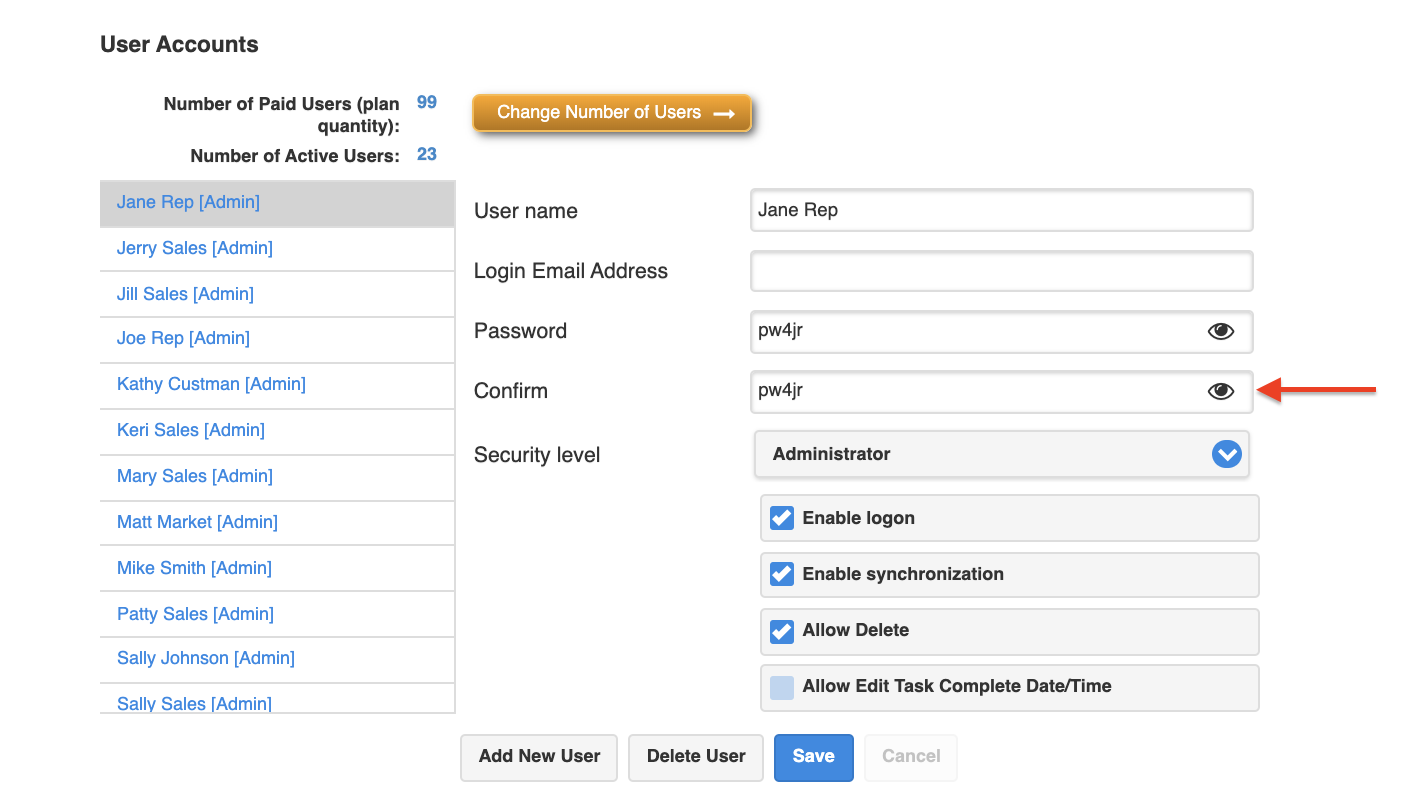Click the Delete User button
The height and width of the screenshot is (798, 1402).
pyautogui.click(x=696, y=757)
